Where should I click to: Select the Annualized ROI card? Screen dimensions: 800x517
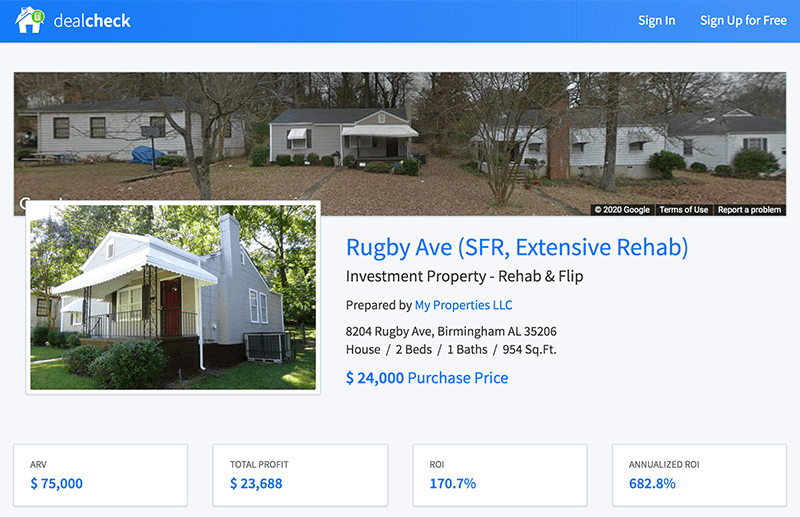(x=699, y=475)
